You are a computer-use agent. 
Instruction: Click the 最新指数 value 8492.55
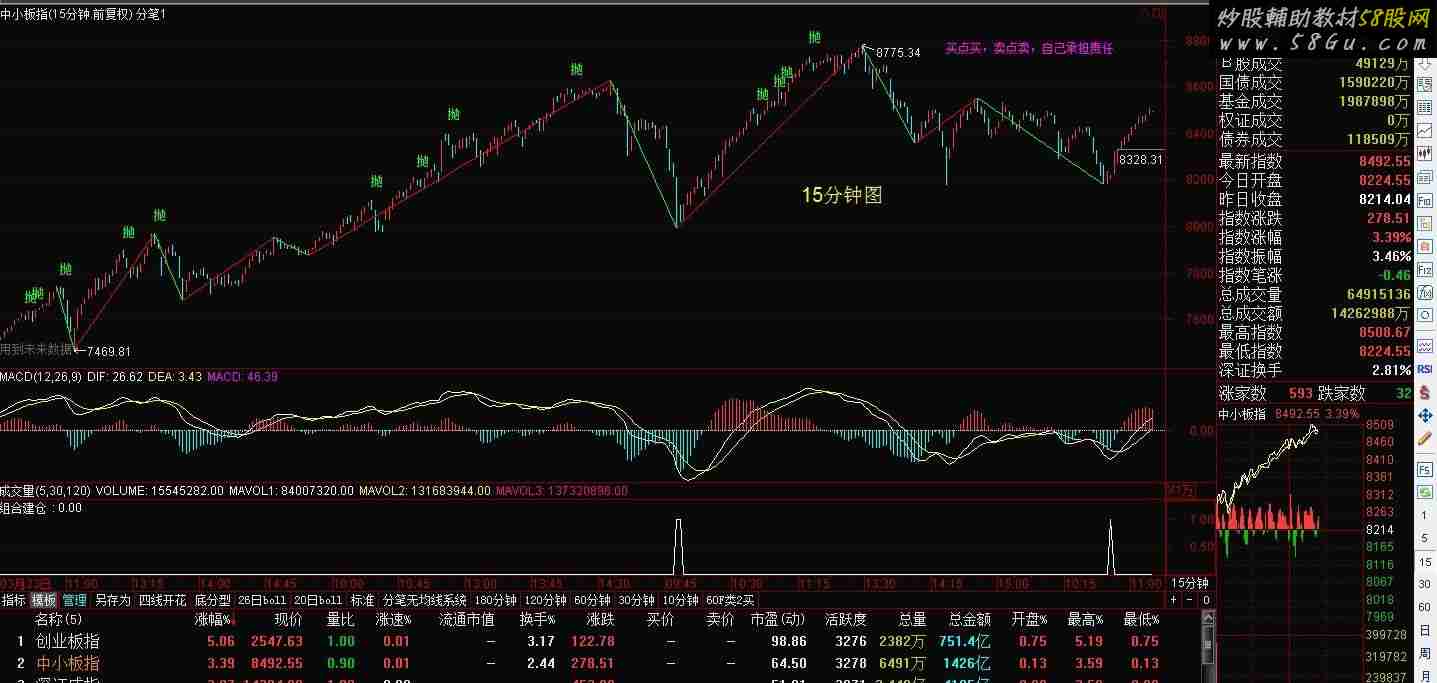pos(1384,161)
